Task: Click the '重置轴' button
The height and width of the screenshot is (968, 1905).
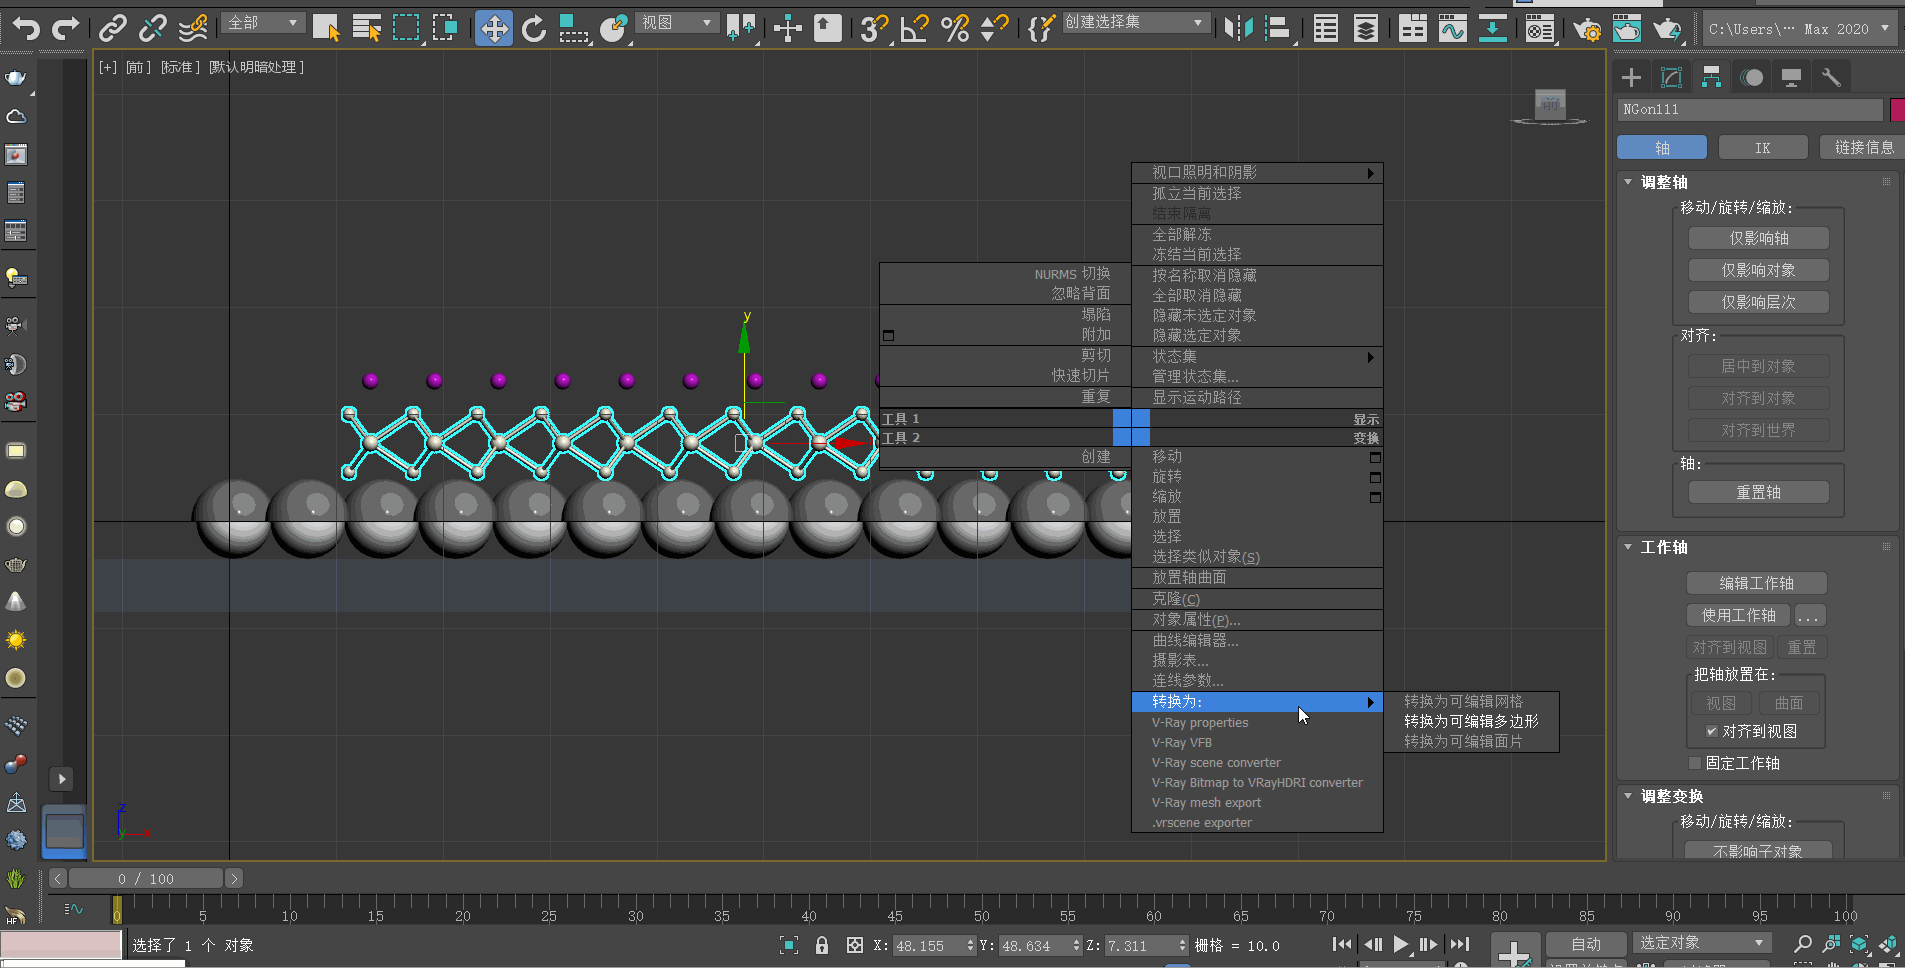Action: [x=1759, y=492]
